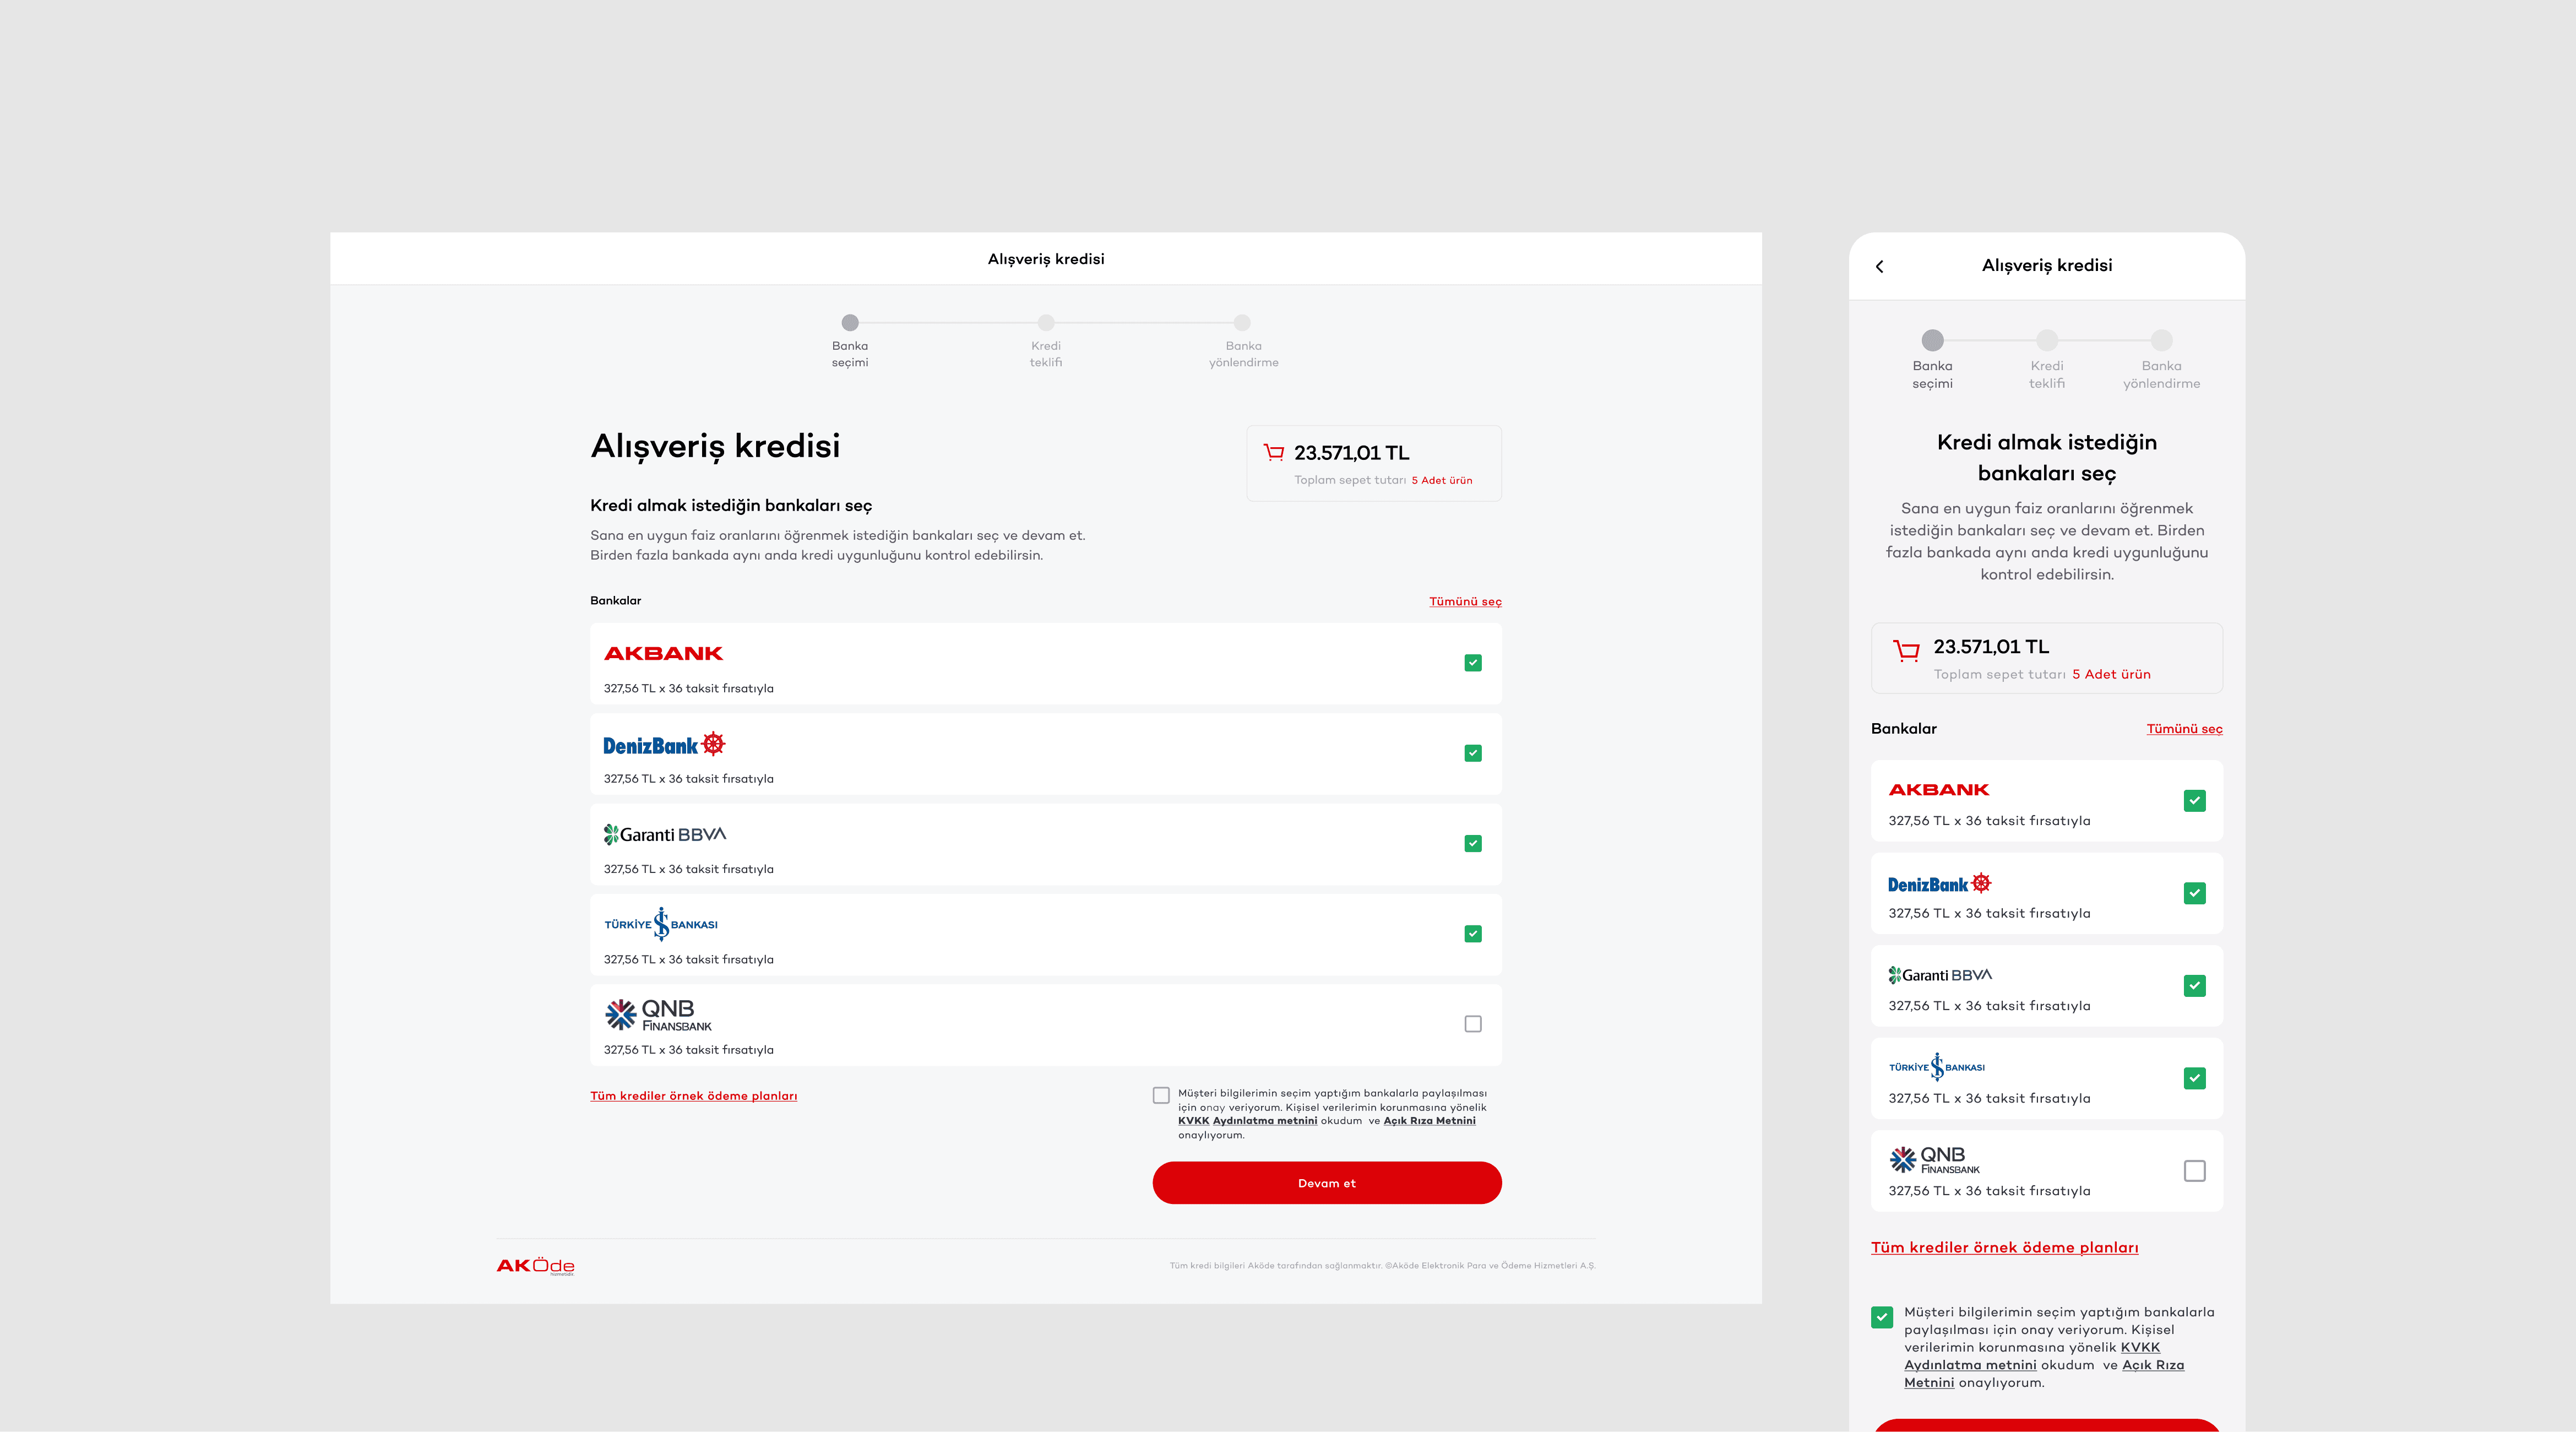Disable the consent checkbox in the mobile view
The width and height of the screenshot is (2576, 1432).
(x=1882, y=1317)
